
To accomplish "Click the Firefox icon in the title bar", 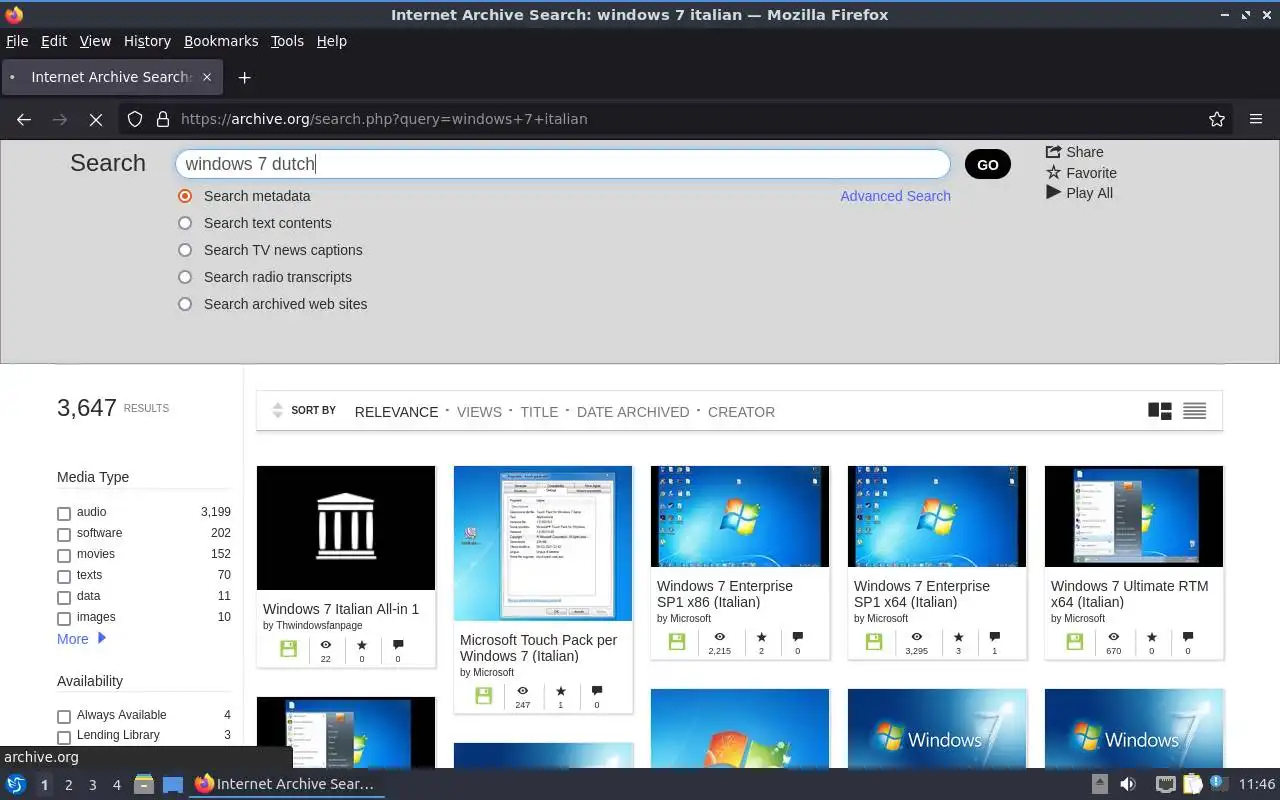I will (x=14, y=15).
